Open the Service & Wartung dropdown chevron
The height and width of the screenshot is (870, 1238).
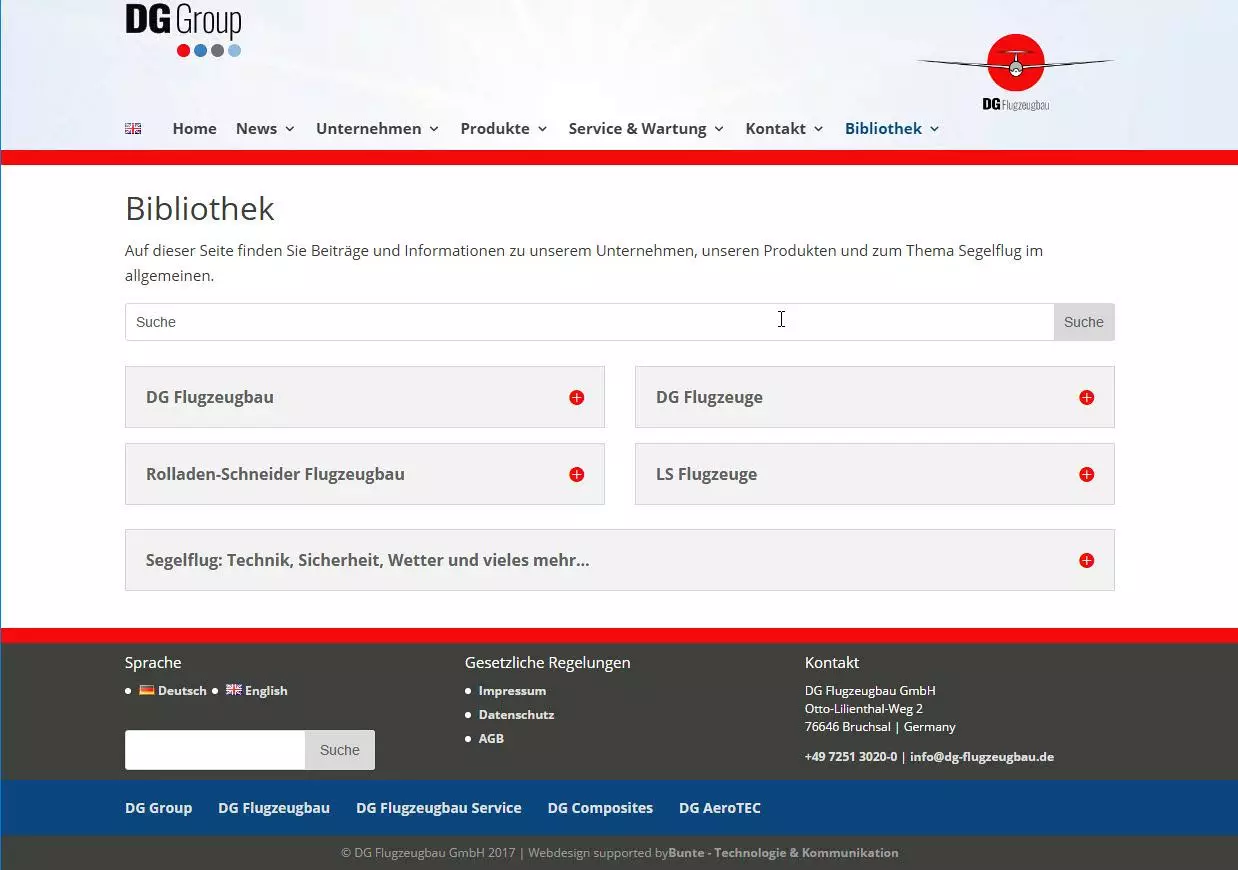click(719, 129)
